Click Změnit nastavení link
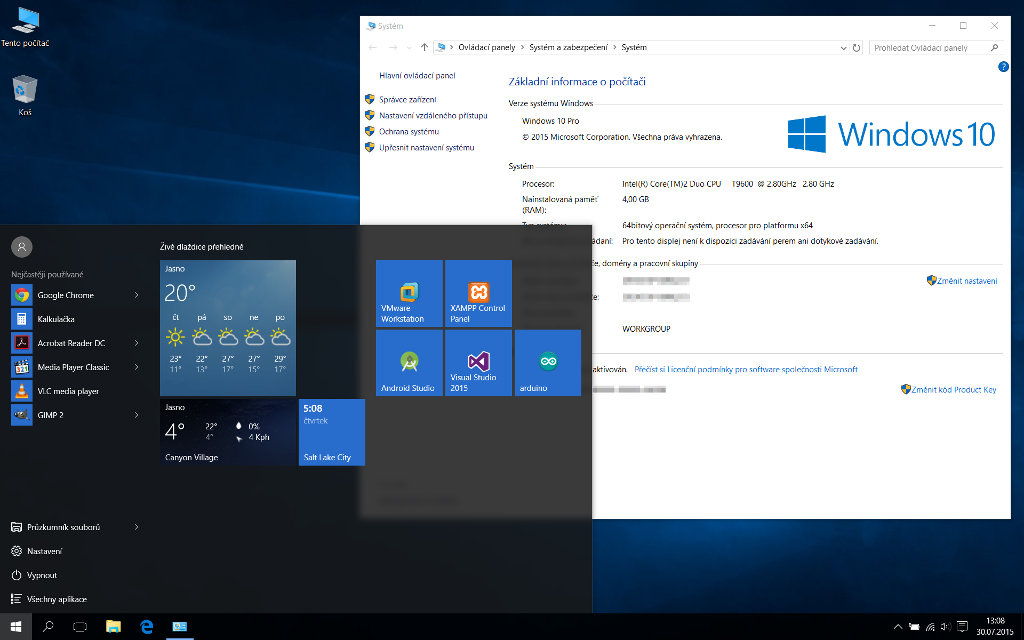Screen dimensions: 1024x640 pyautogui.click(x=967, y=281)
